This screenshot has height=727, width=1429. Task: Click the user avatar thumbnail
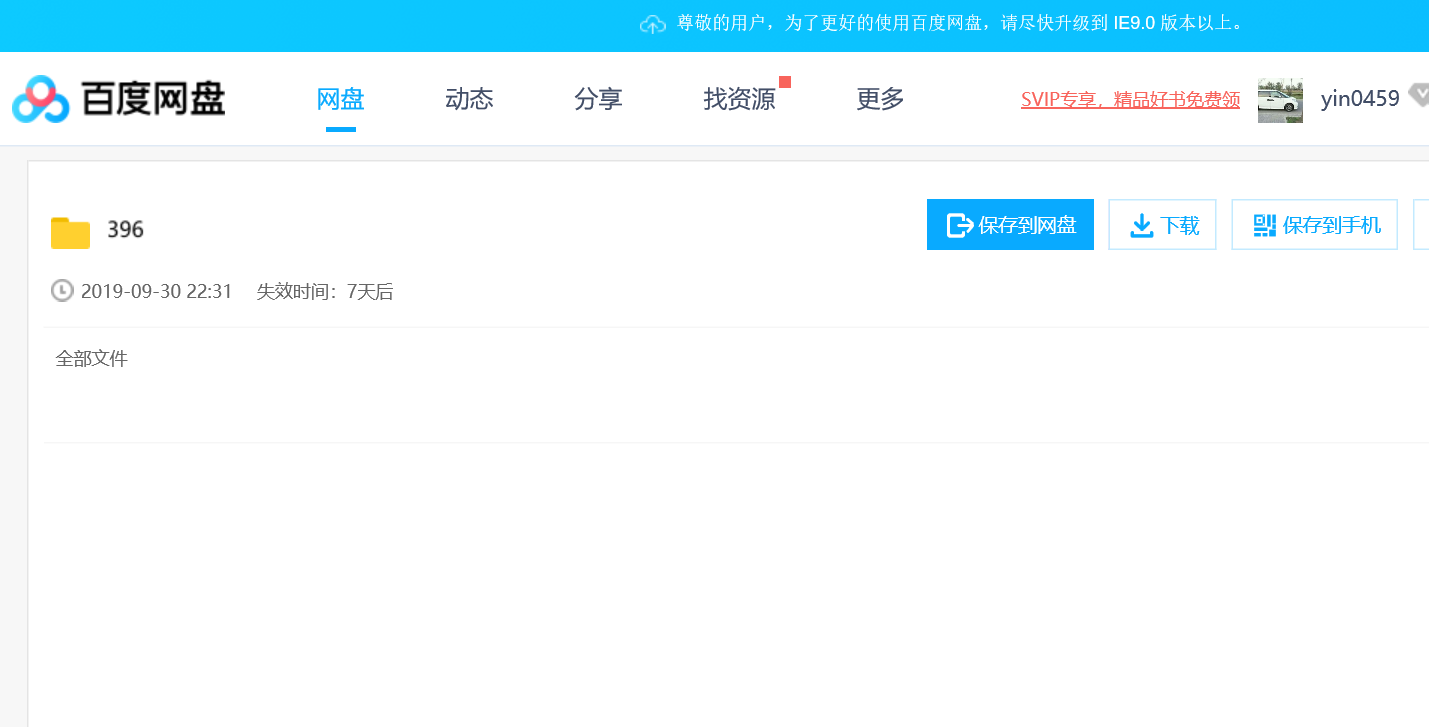[x=1280, y=100]
